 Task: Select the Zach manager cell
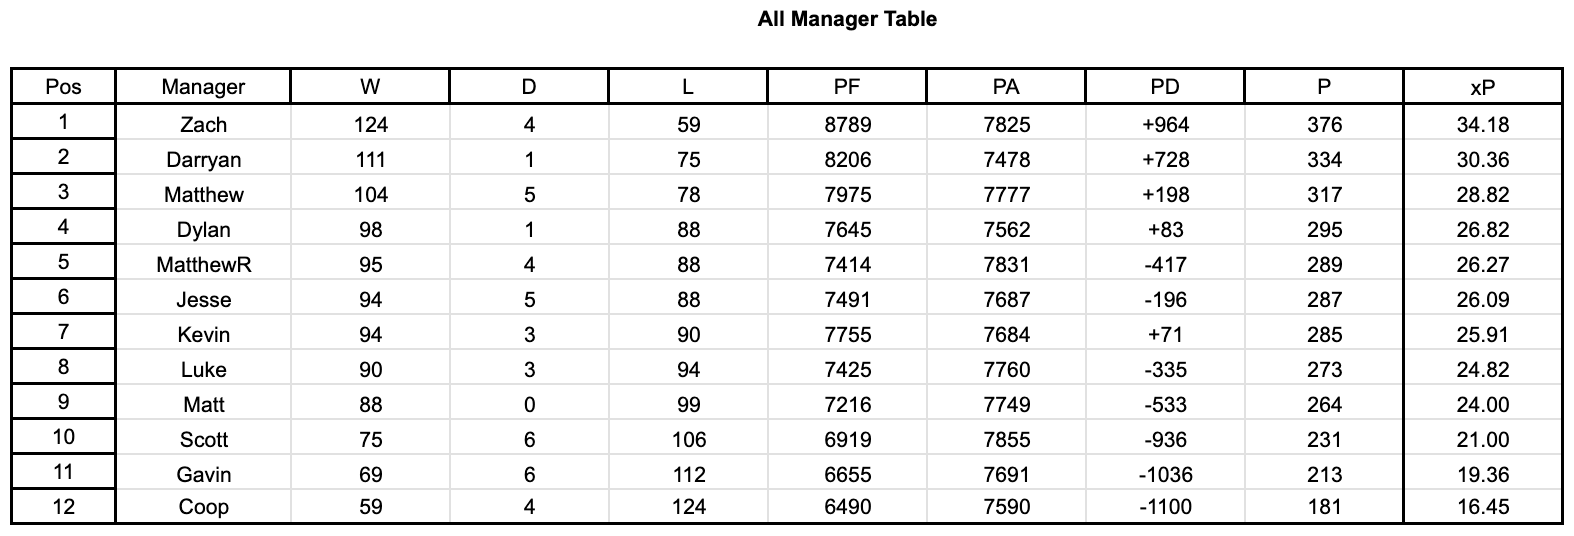(203, 125)
